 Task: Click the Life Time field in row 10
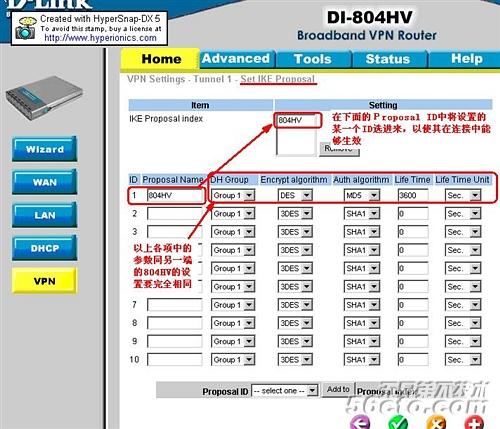pyautogui.click(x=413, y=360)
